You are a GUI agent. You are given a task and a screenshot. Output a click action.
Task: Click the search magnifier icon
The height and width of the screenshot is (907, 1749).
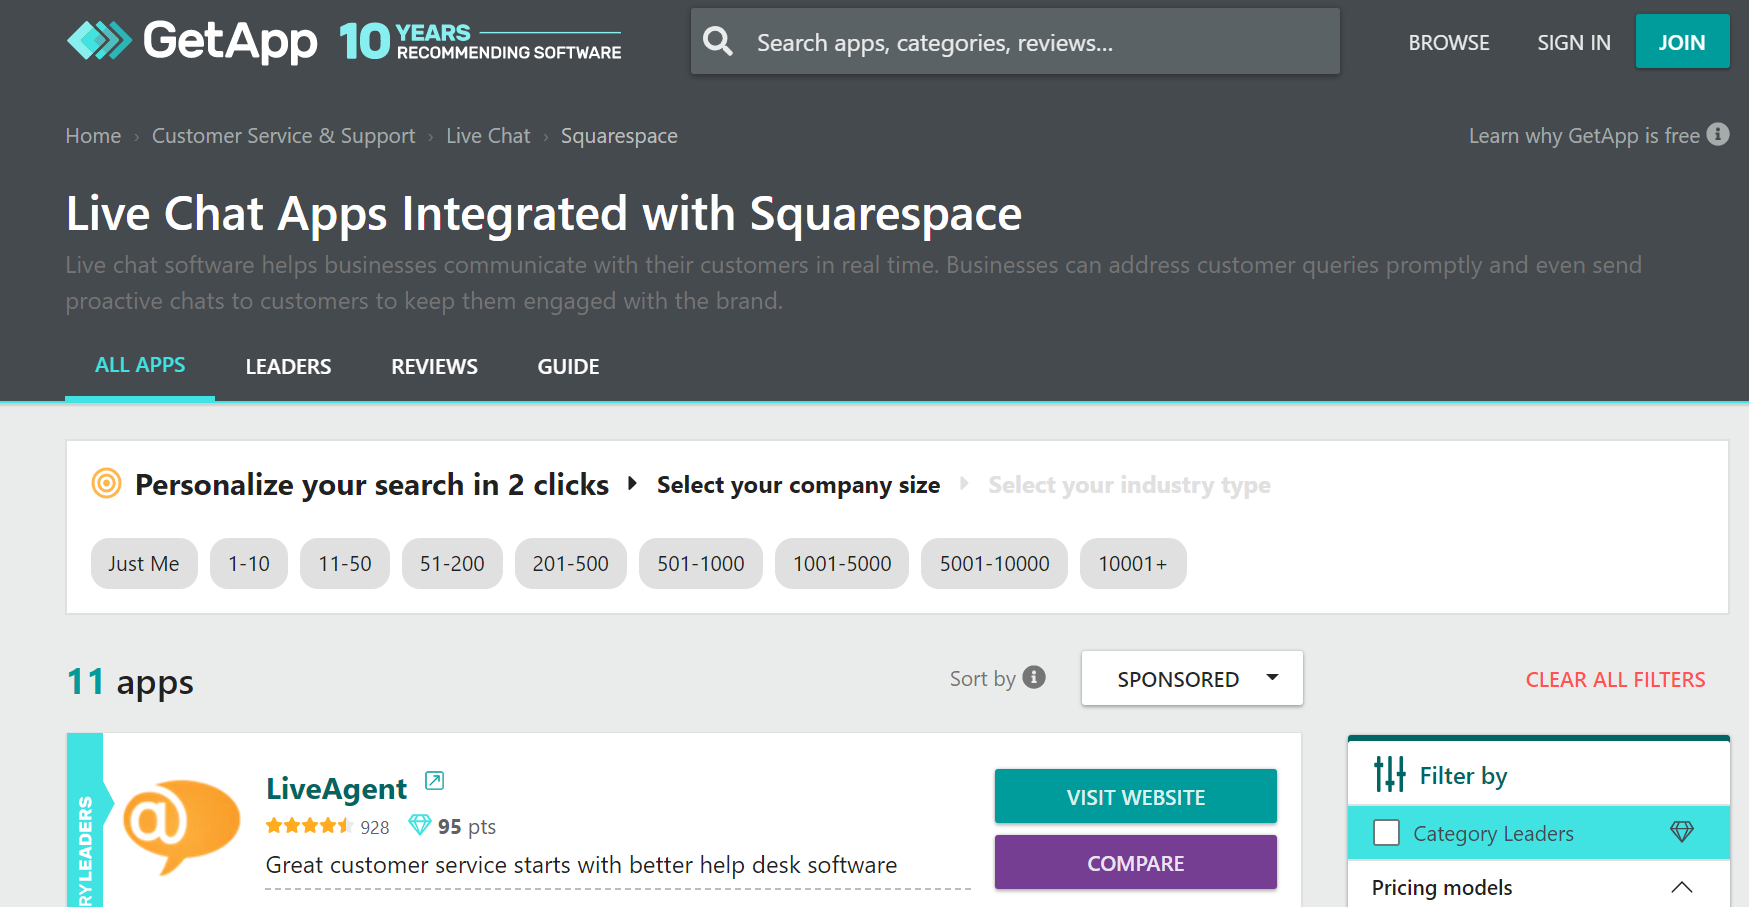[718, 42]
